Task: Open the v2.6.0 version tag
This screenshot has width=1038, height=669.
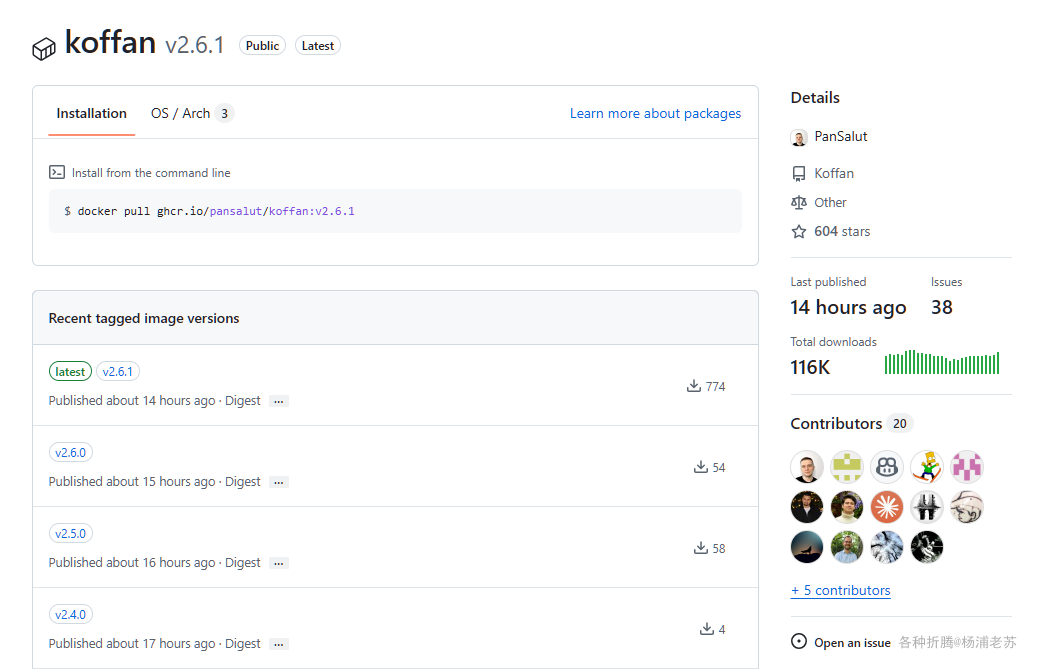Action: pos(71,453)
